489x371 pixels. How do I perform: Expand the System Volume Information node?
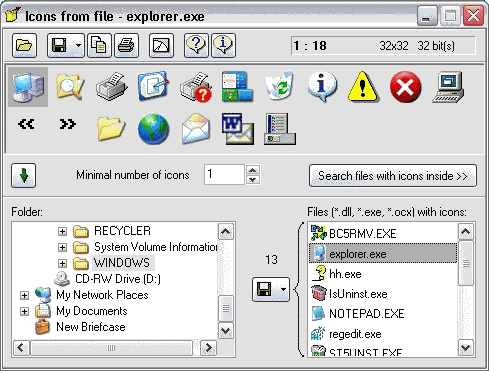tap(62, 247)
